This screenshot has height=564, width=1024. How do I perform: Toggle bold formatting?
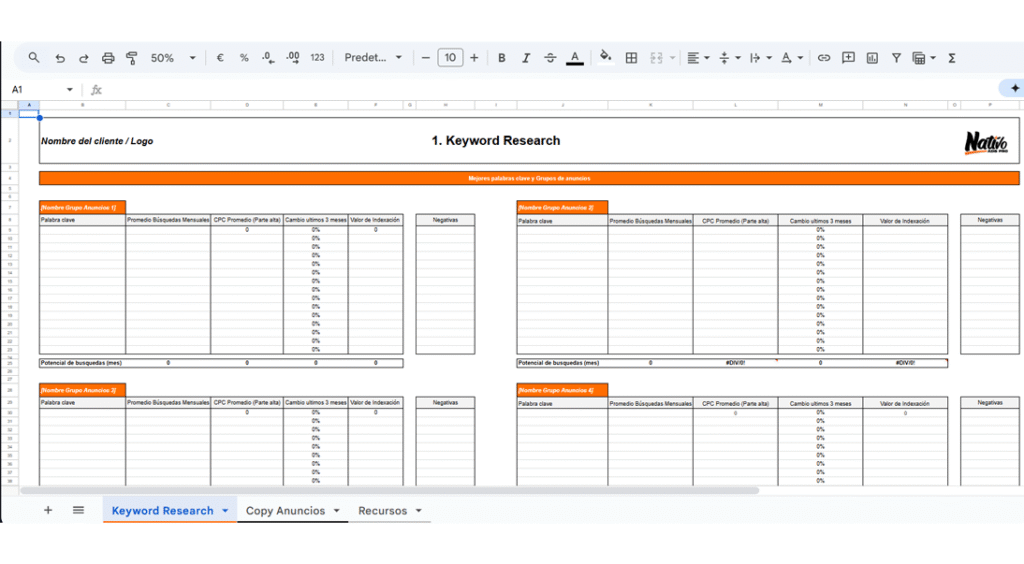[x=502, y=58]
